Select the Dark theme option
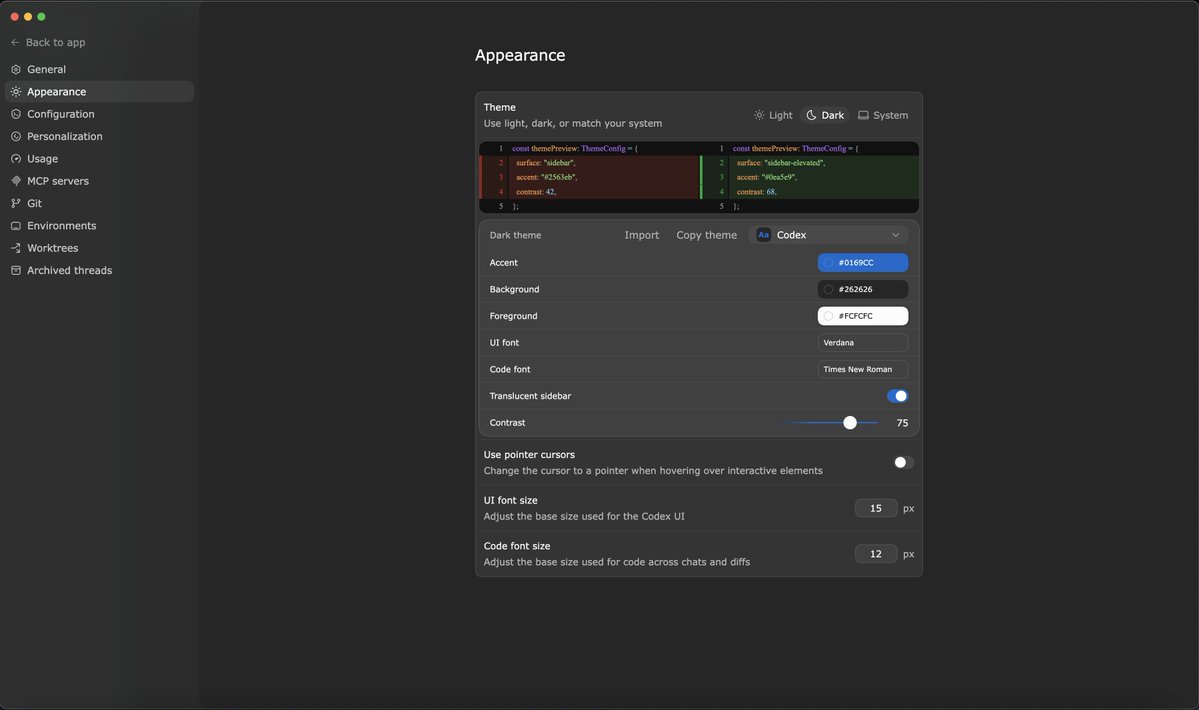The width and height of the screenshot is (1199, 710). (825, 115)
